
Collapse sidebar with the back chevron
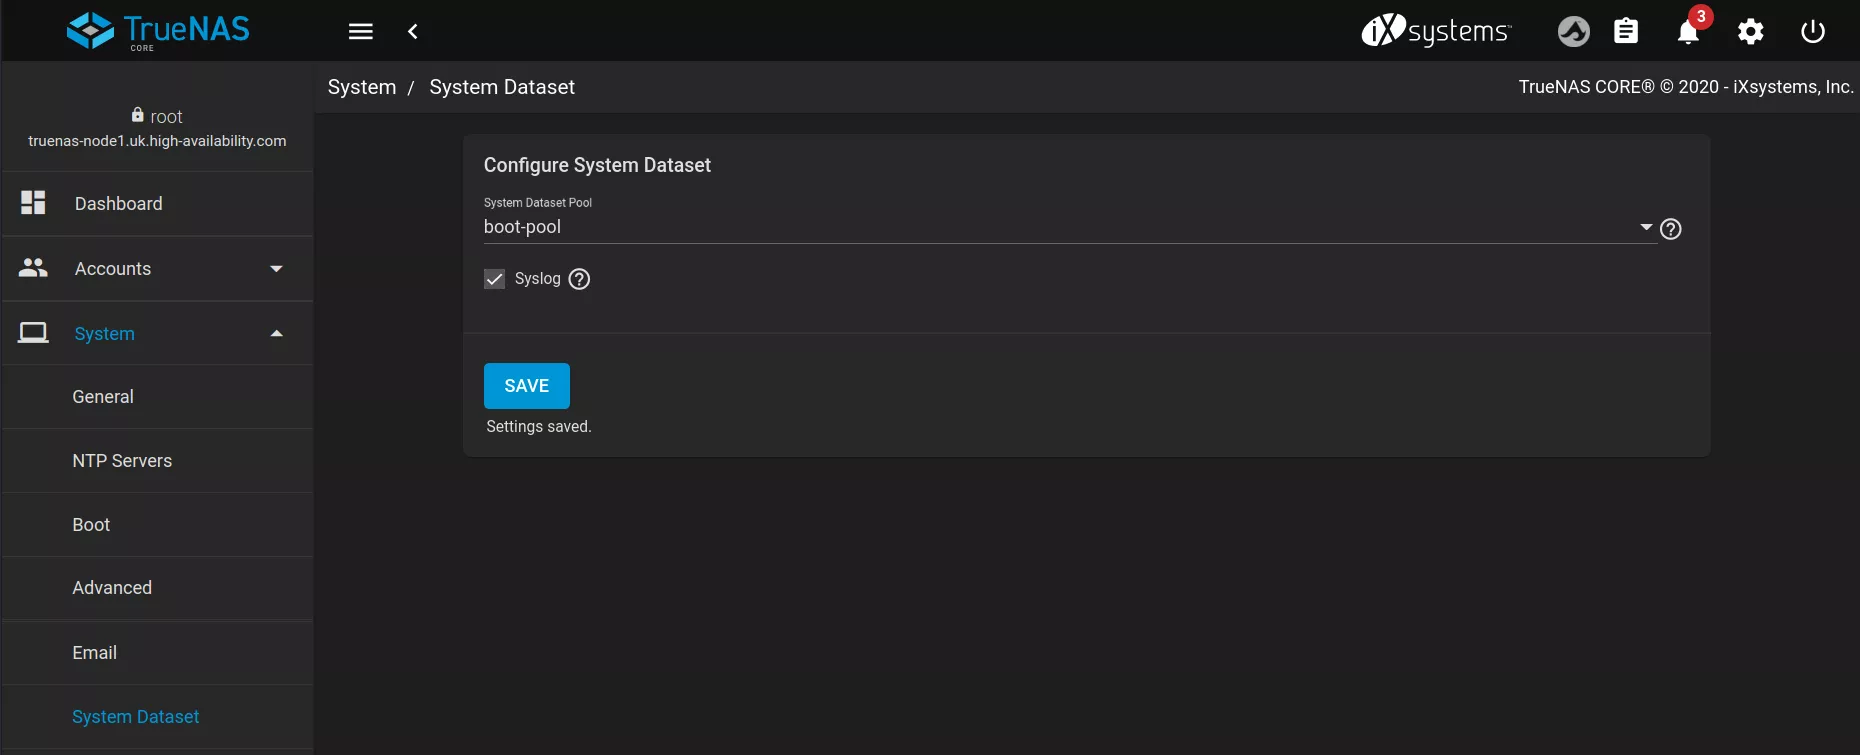point(413,31)
